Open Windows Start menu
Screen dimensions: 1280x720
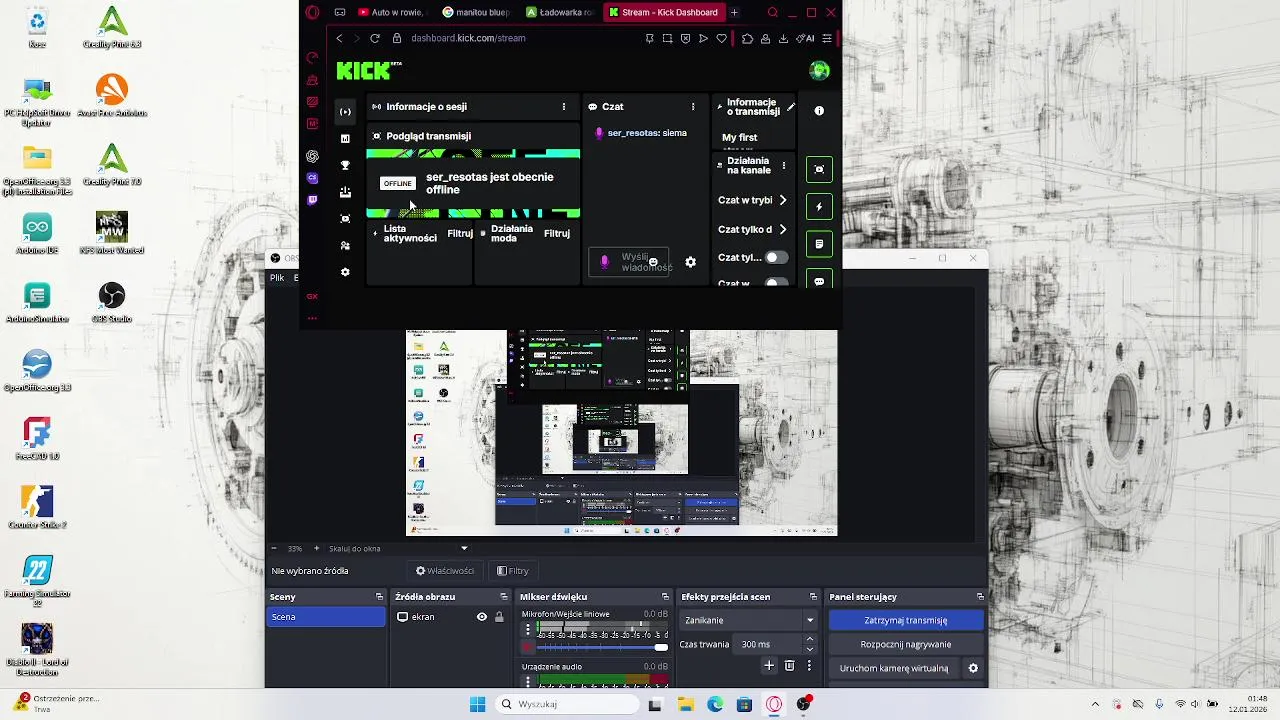tap(478, 704)
